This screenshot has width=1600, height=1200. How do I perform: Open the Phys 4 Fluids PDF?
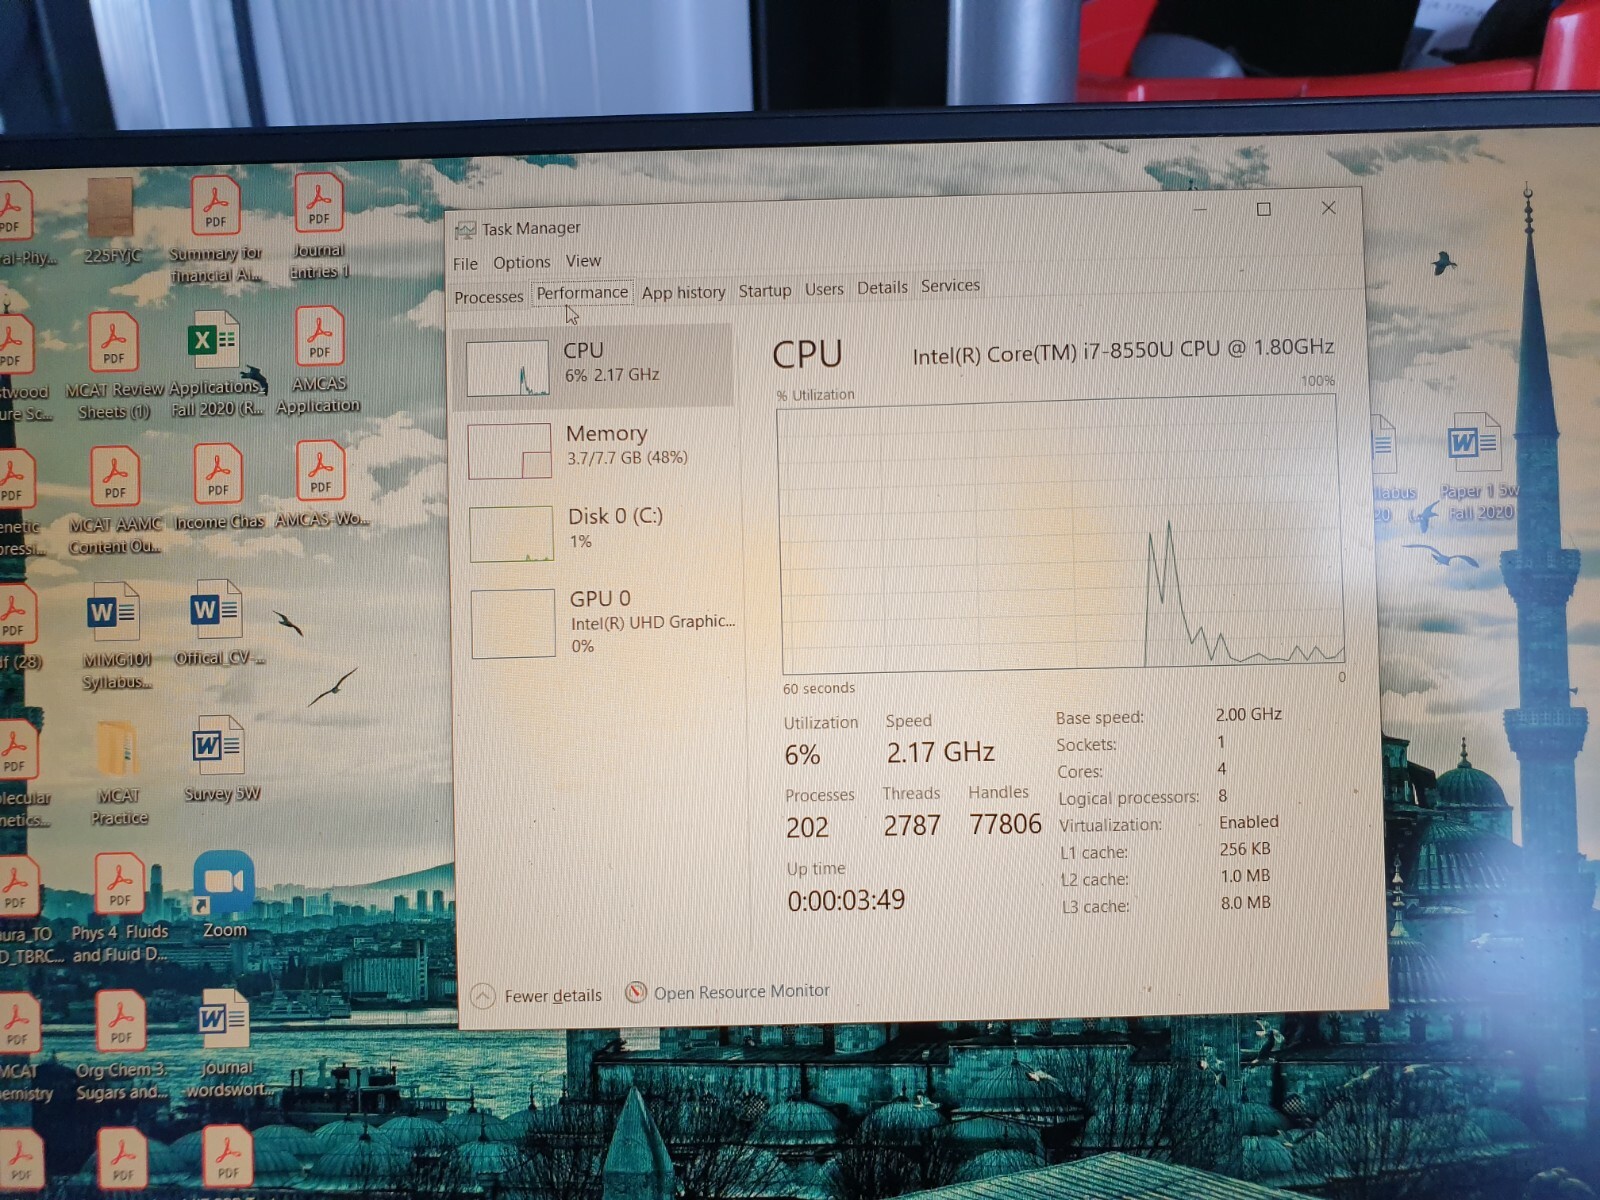click(x=120, y=909)
